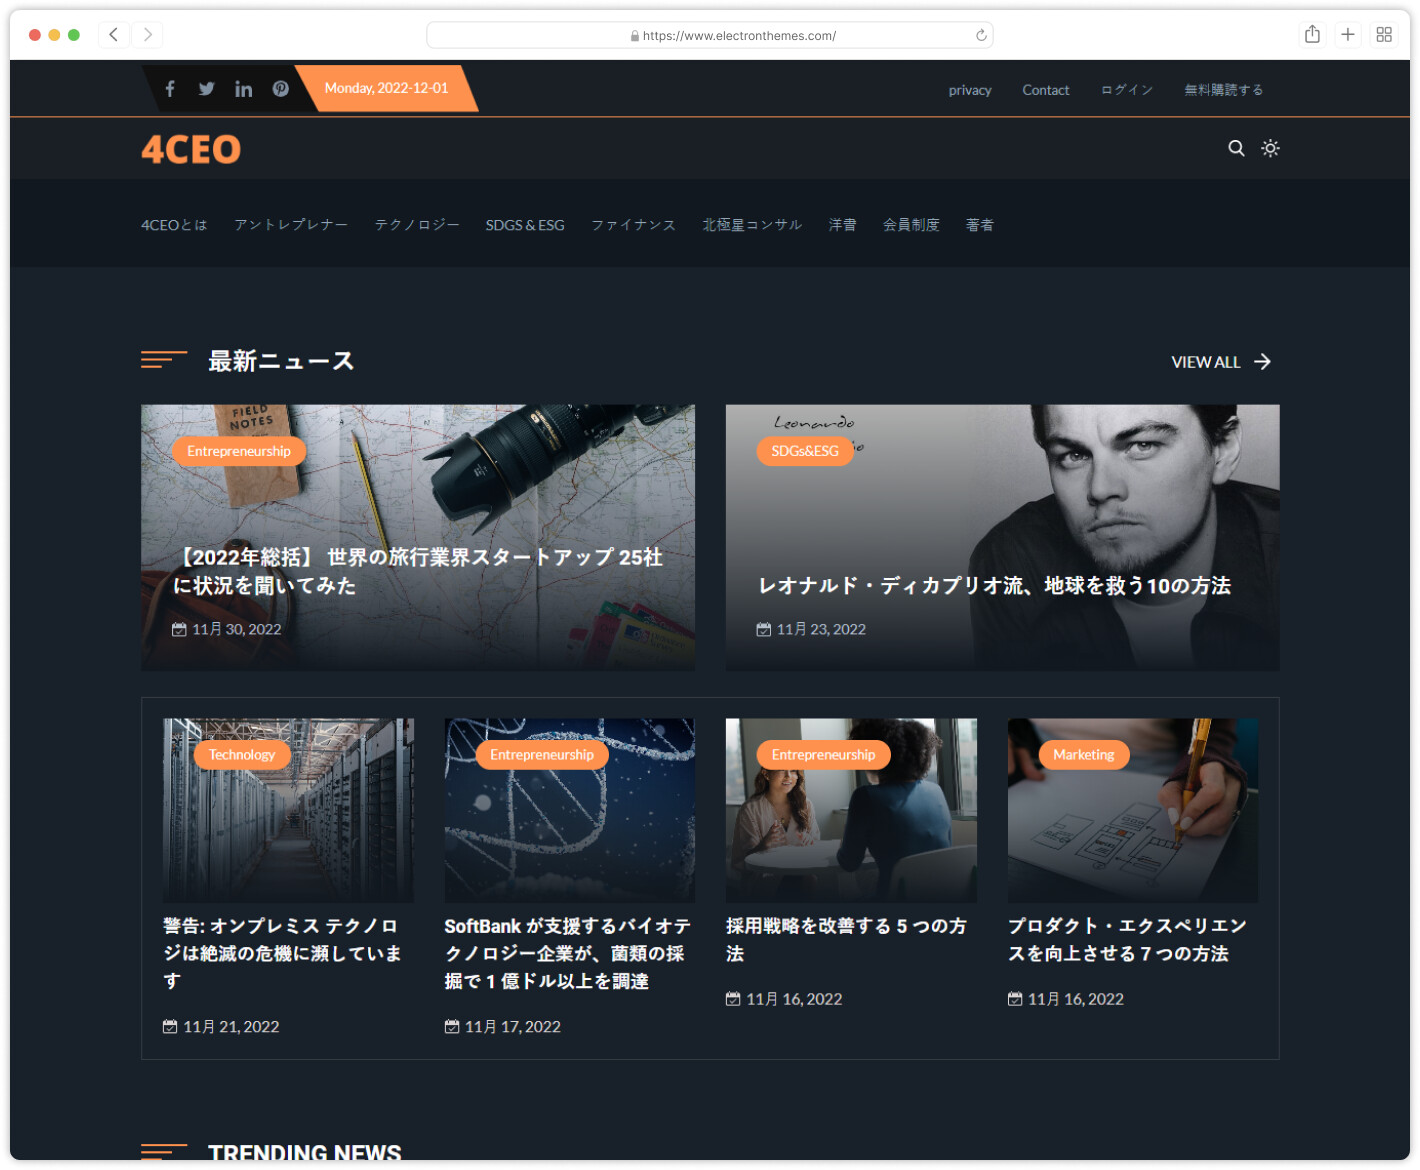The height and width of the screenshot is (1170, 1420).
Task: Reload page using address bar refresh icon
Action: click(981, 35)
